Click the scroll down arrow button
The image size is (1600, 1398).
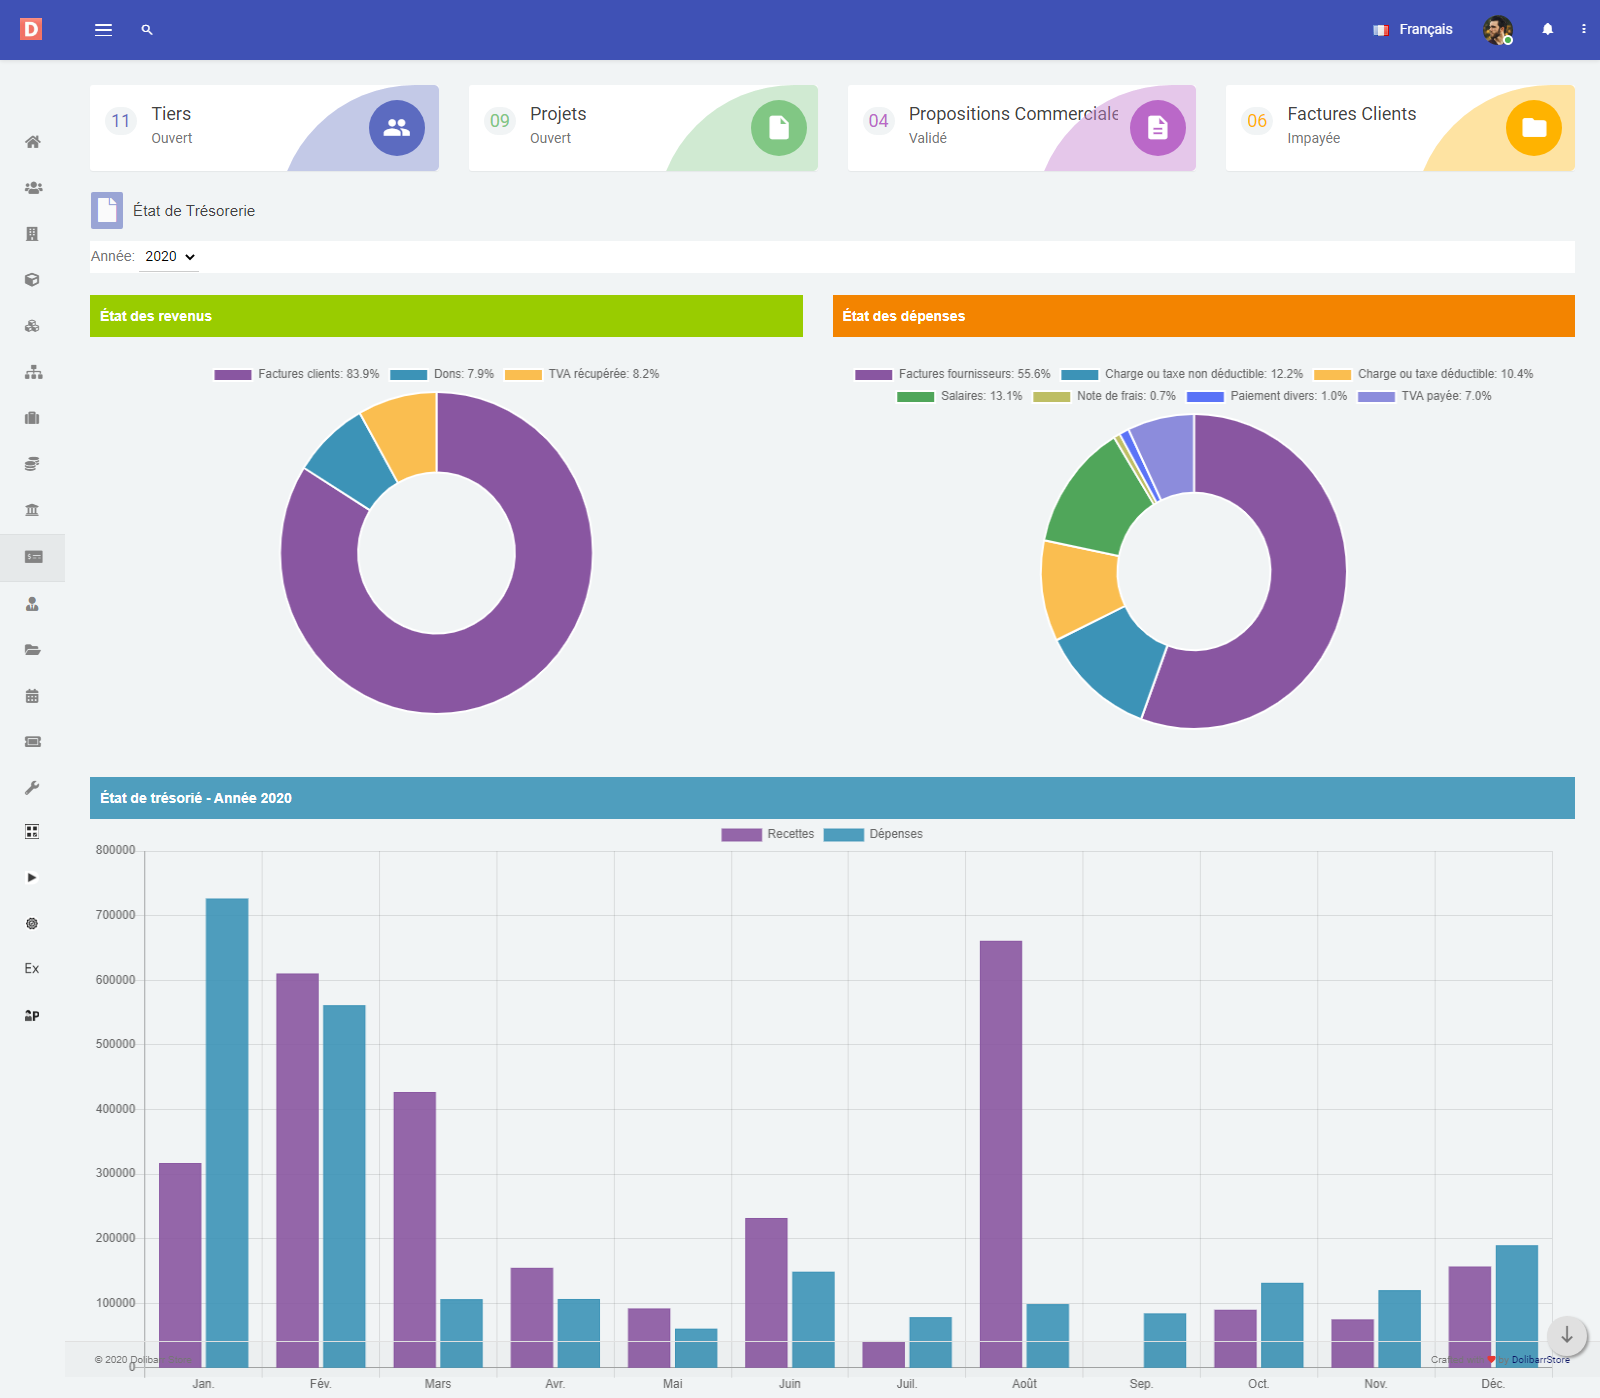[x=1567, y=1336]
